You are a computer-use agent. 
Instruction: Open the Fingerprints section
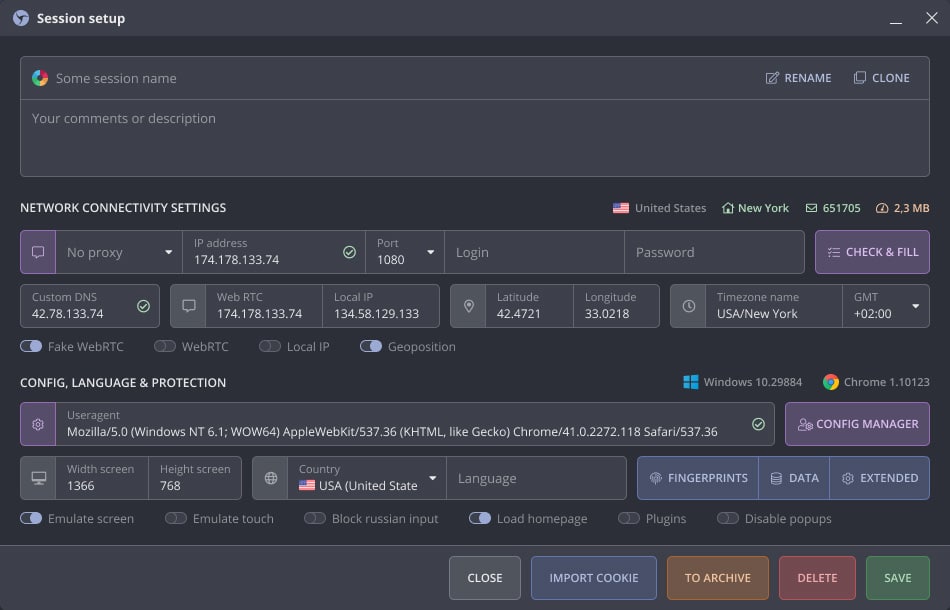698,478
